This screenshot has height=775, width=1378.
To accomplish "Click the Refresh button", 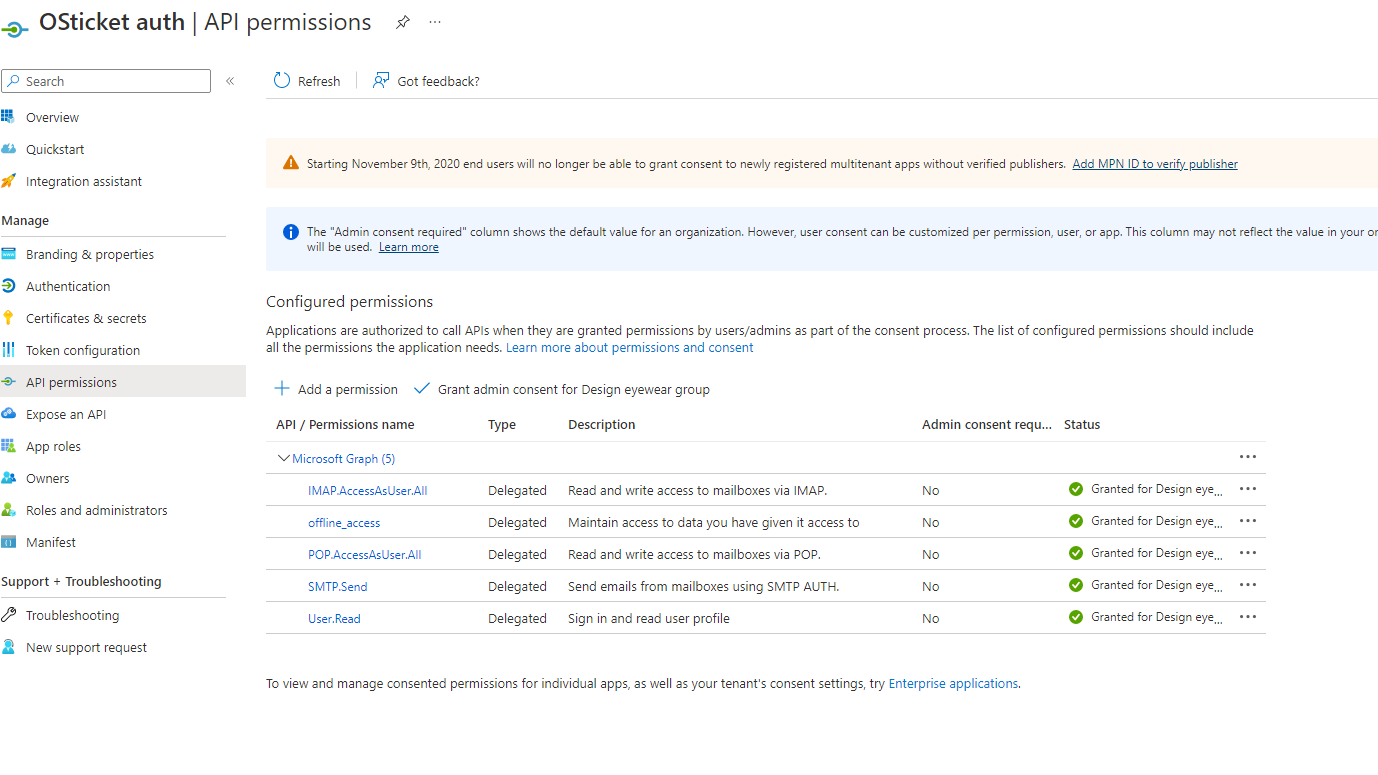I will coord(307,81).
